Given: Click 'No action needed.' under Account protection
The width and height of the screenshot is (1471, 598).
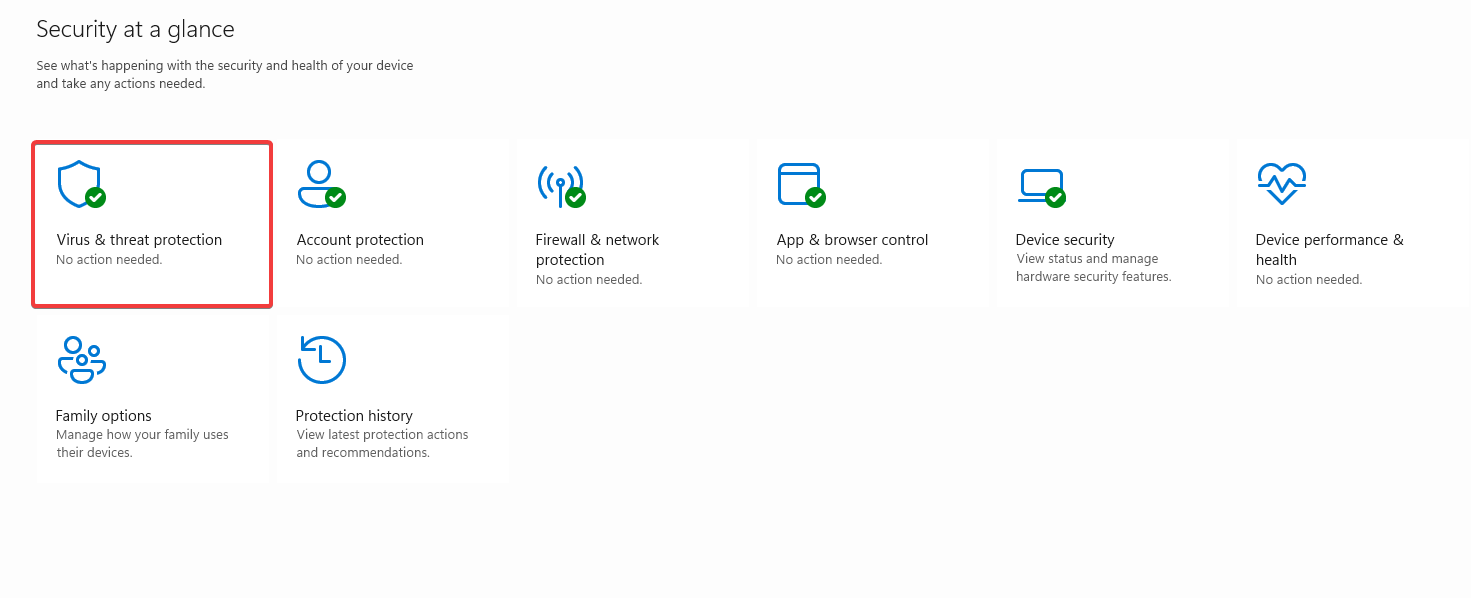Looking at the screenshot, I should point(349,260).
